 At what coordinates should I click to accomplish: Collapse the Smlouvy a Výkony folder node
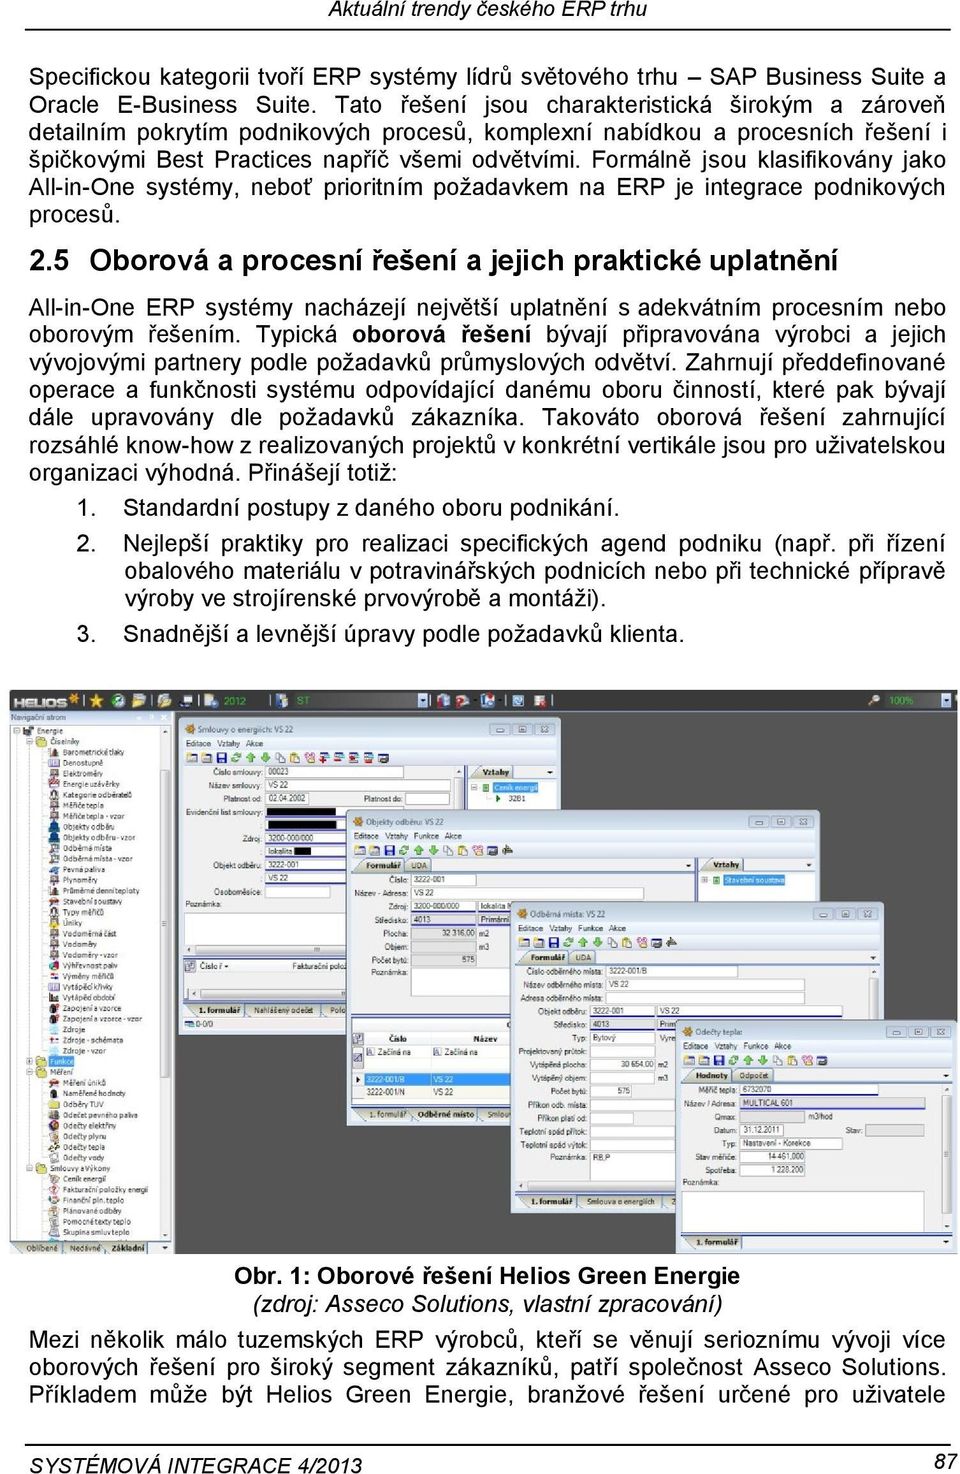click(29, 1168)
